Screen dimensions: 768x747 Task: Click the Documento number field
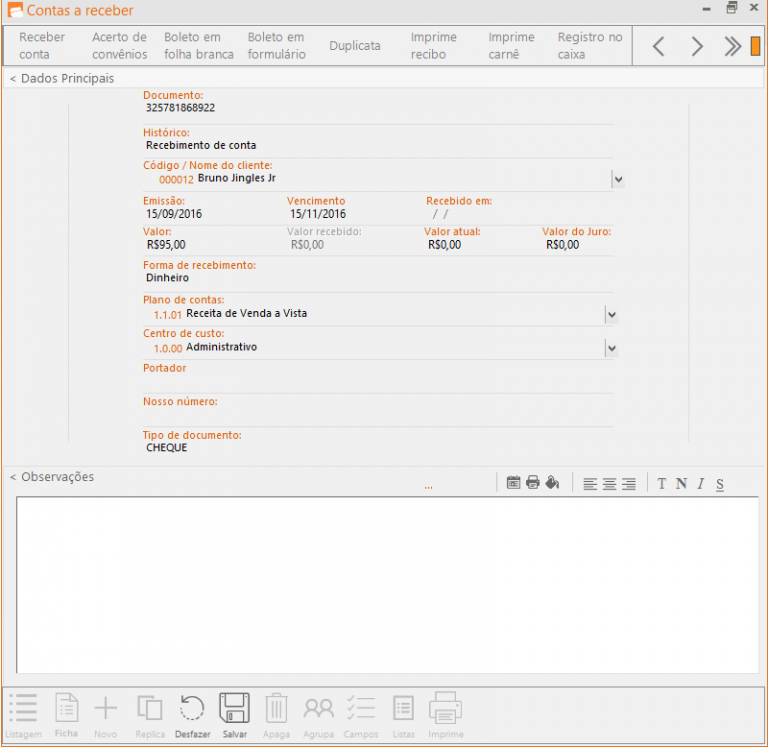[378, 108]
